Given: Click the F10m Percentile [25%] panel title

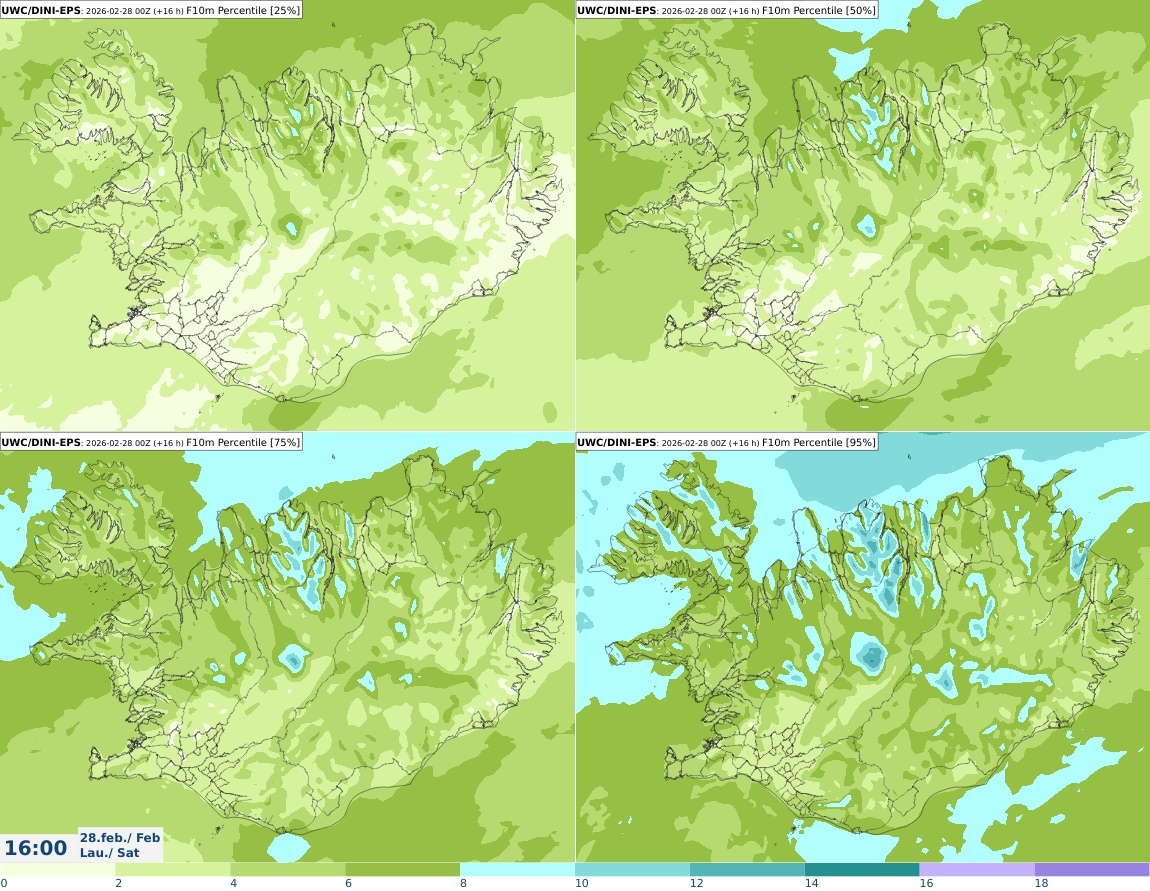Looking at the screenshot, I should pos(151,10).
